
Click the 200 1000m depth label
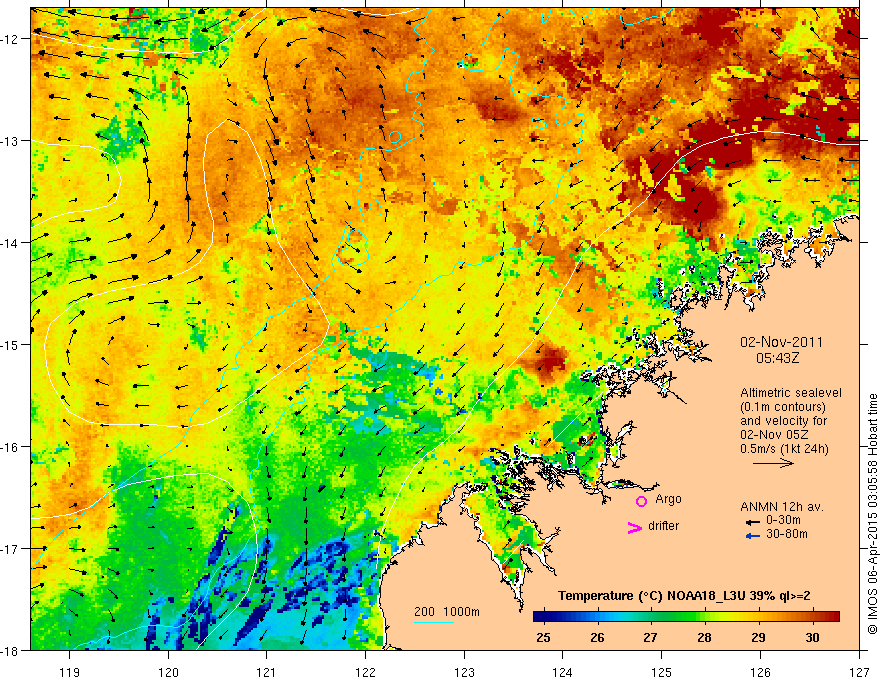pos(447,612)
